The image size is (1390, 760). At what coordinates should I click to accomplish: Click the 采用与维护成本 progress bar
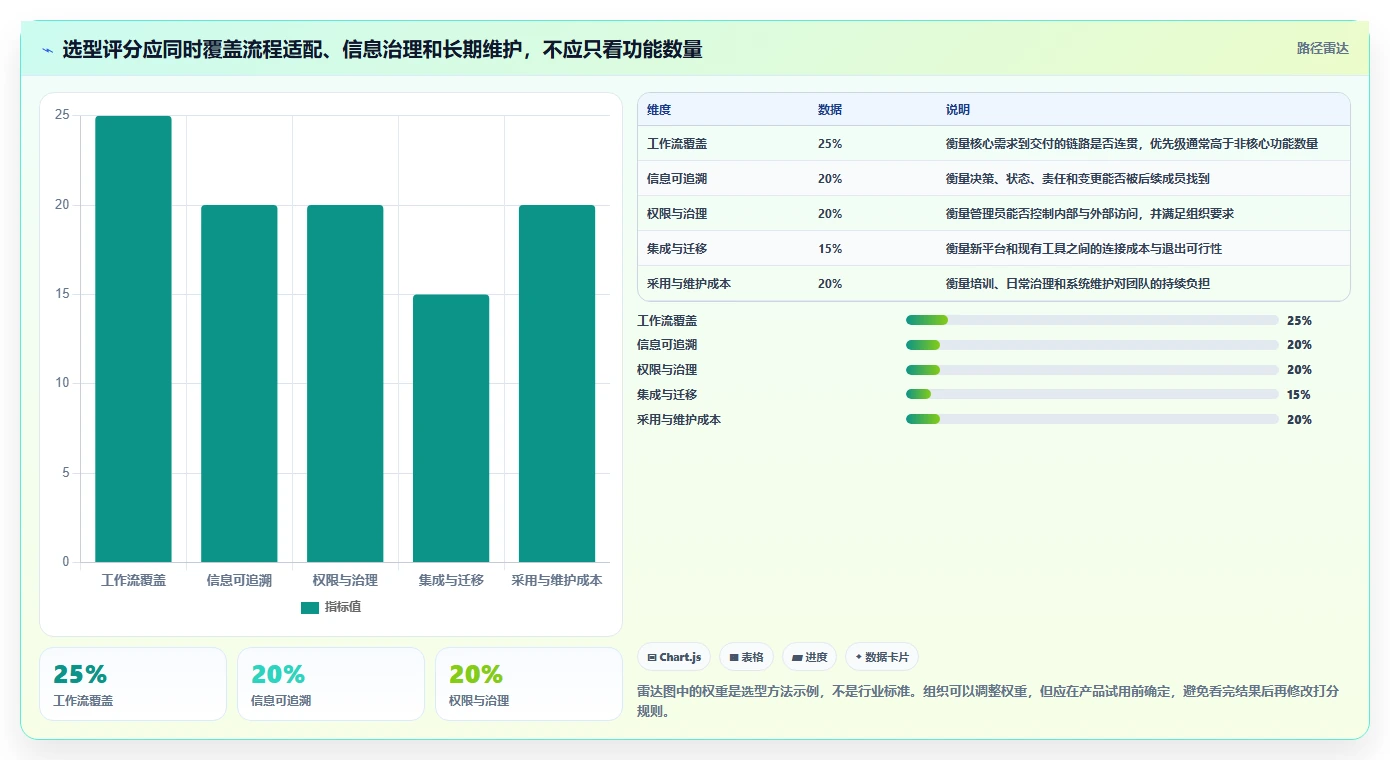(x=1092, y=420)
